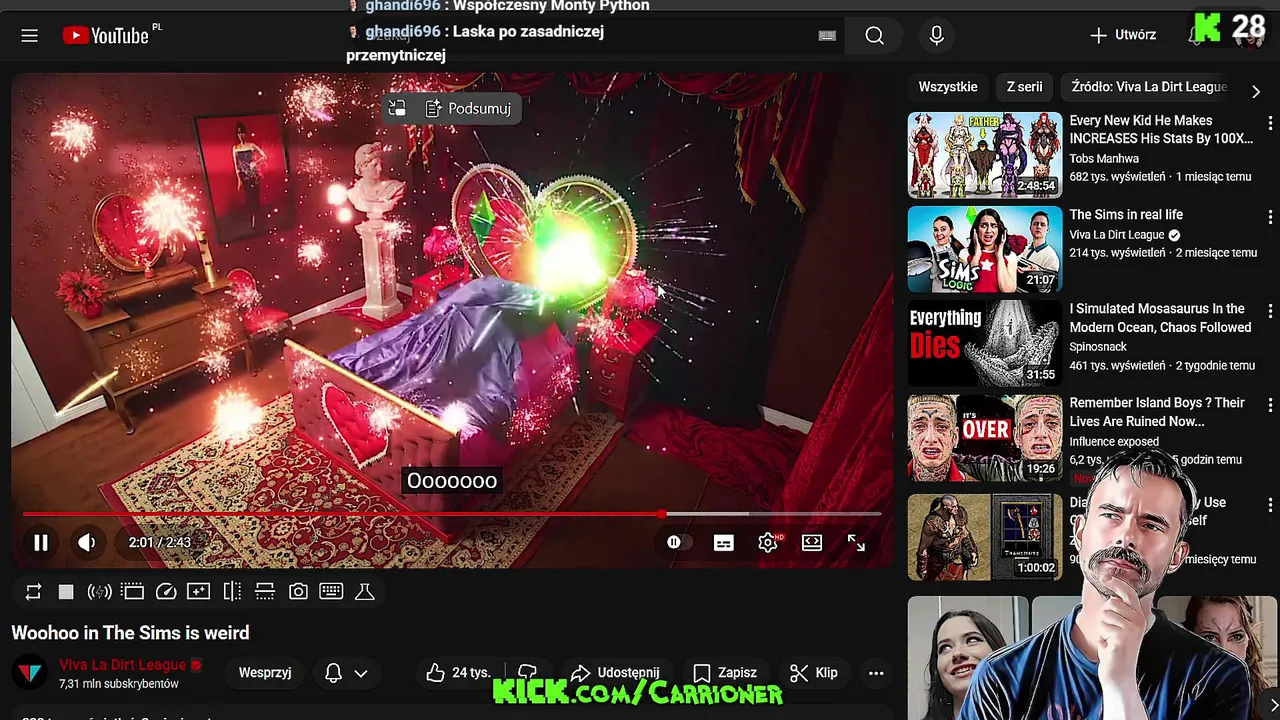Show next chips with the right chevron
1280x720 pixels.
point(1256,91)
